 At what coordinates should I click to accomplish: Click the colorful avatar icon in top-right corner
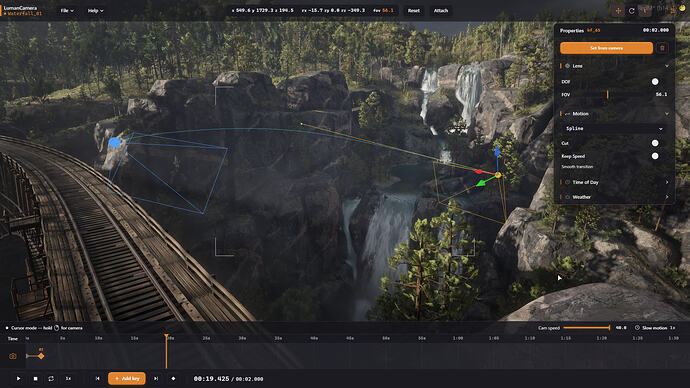click(682, 7)
